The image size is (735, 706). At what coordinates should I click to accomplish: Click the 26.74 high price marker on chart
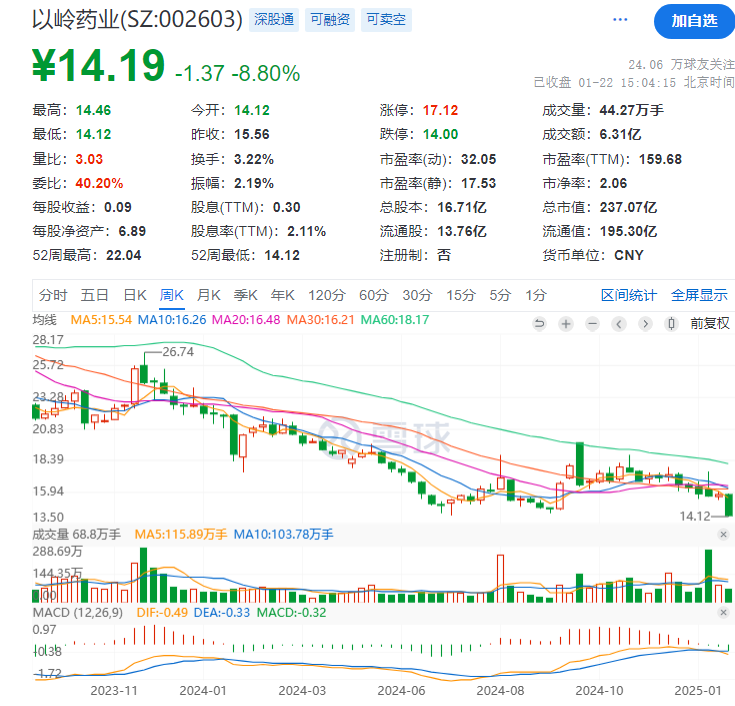178,352
